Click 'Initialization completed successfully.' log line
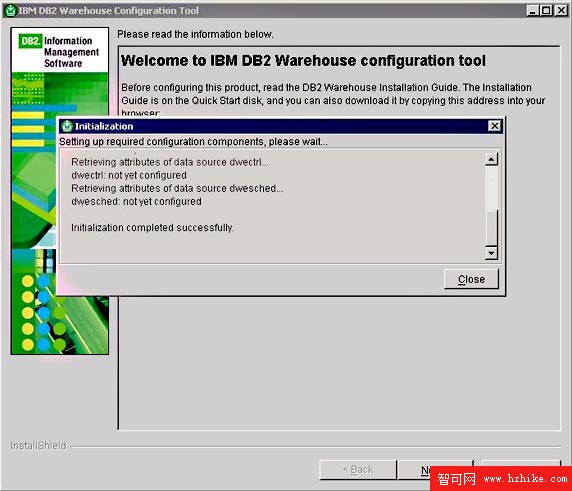 tap(152, 228)
